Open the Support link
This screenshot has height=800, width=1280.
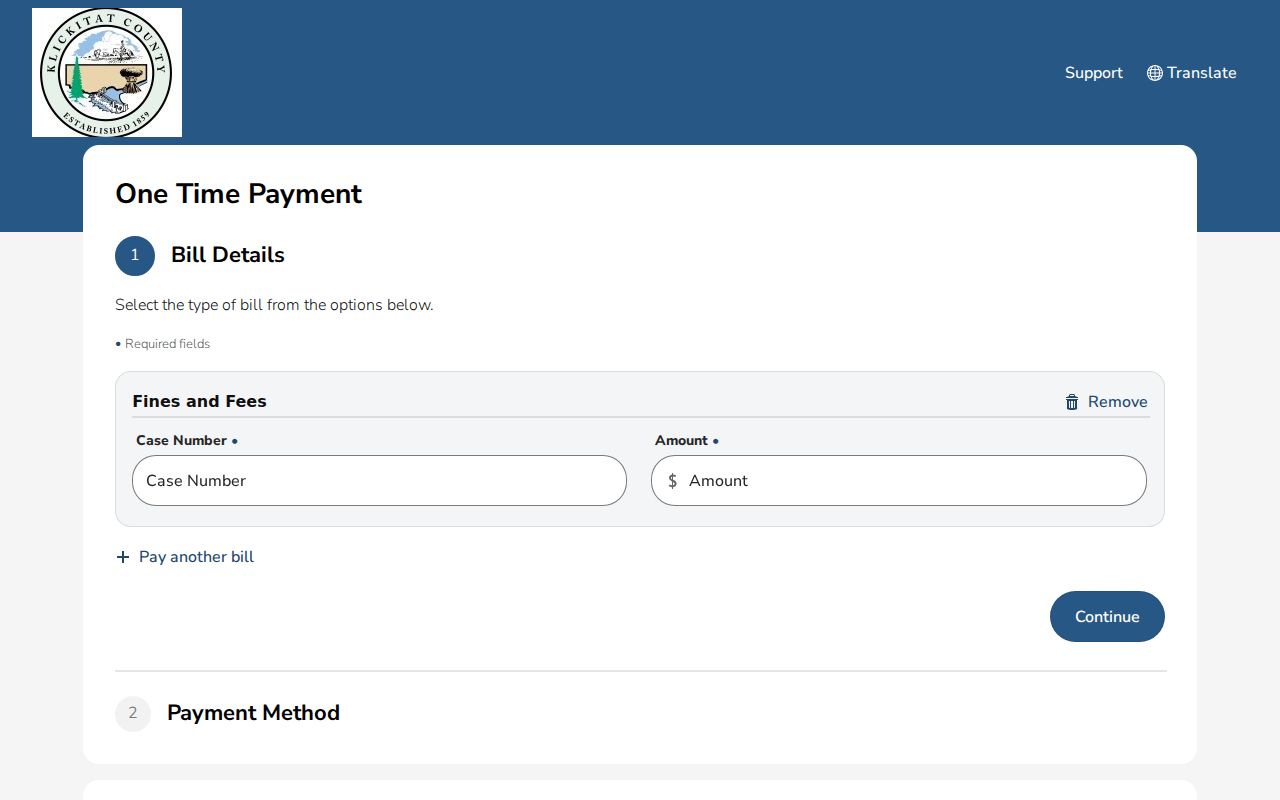click(x=1093, y=73)
